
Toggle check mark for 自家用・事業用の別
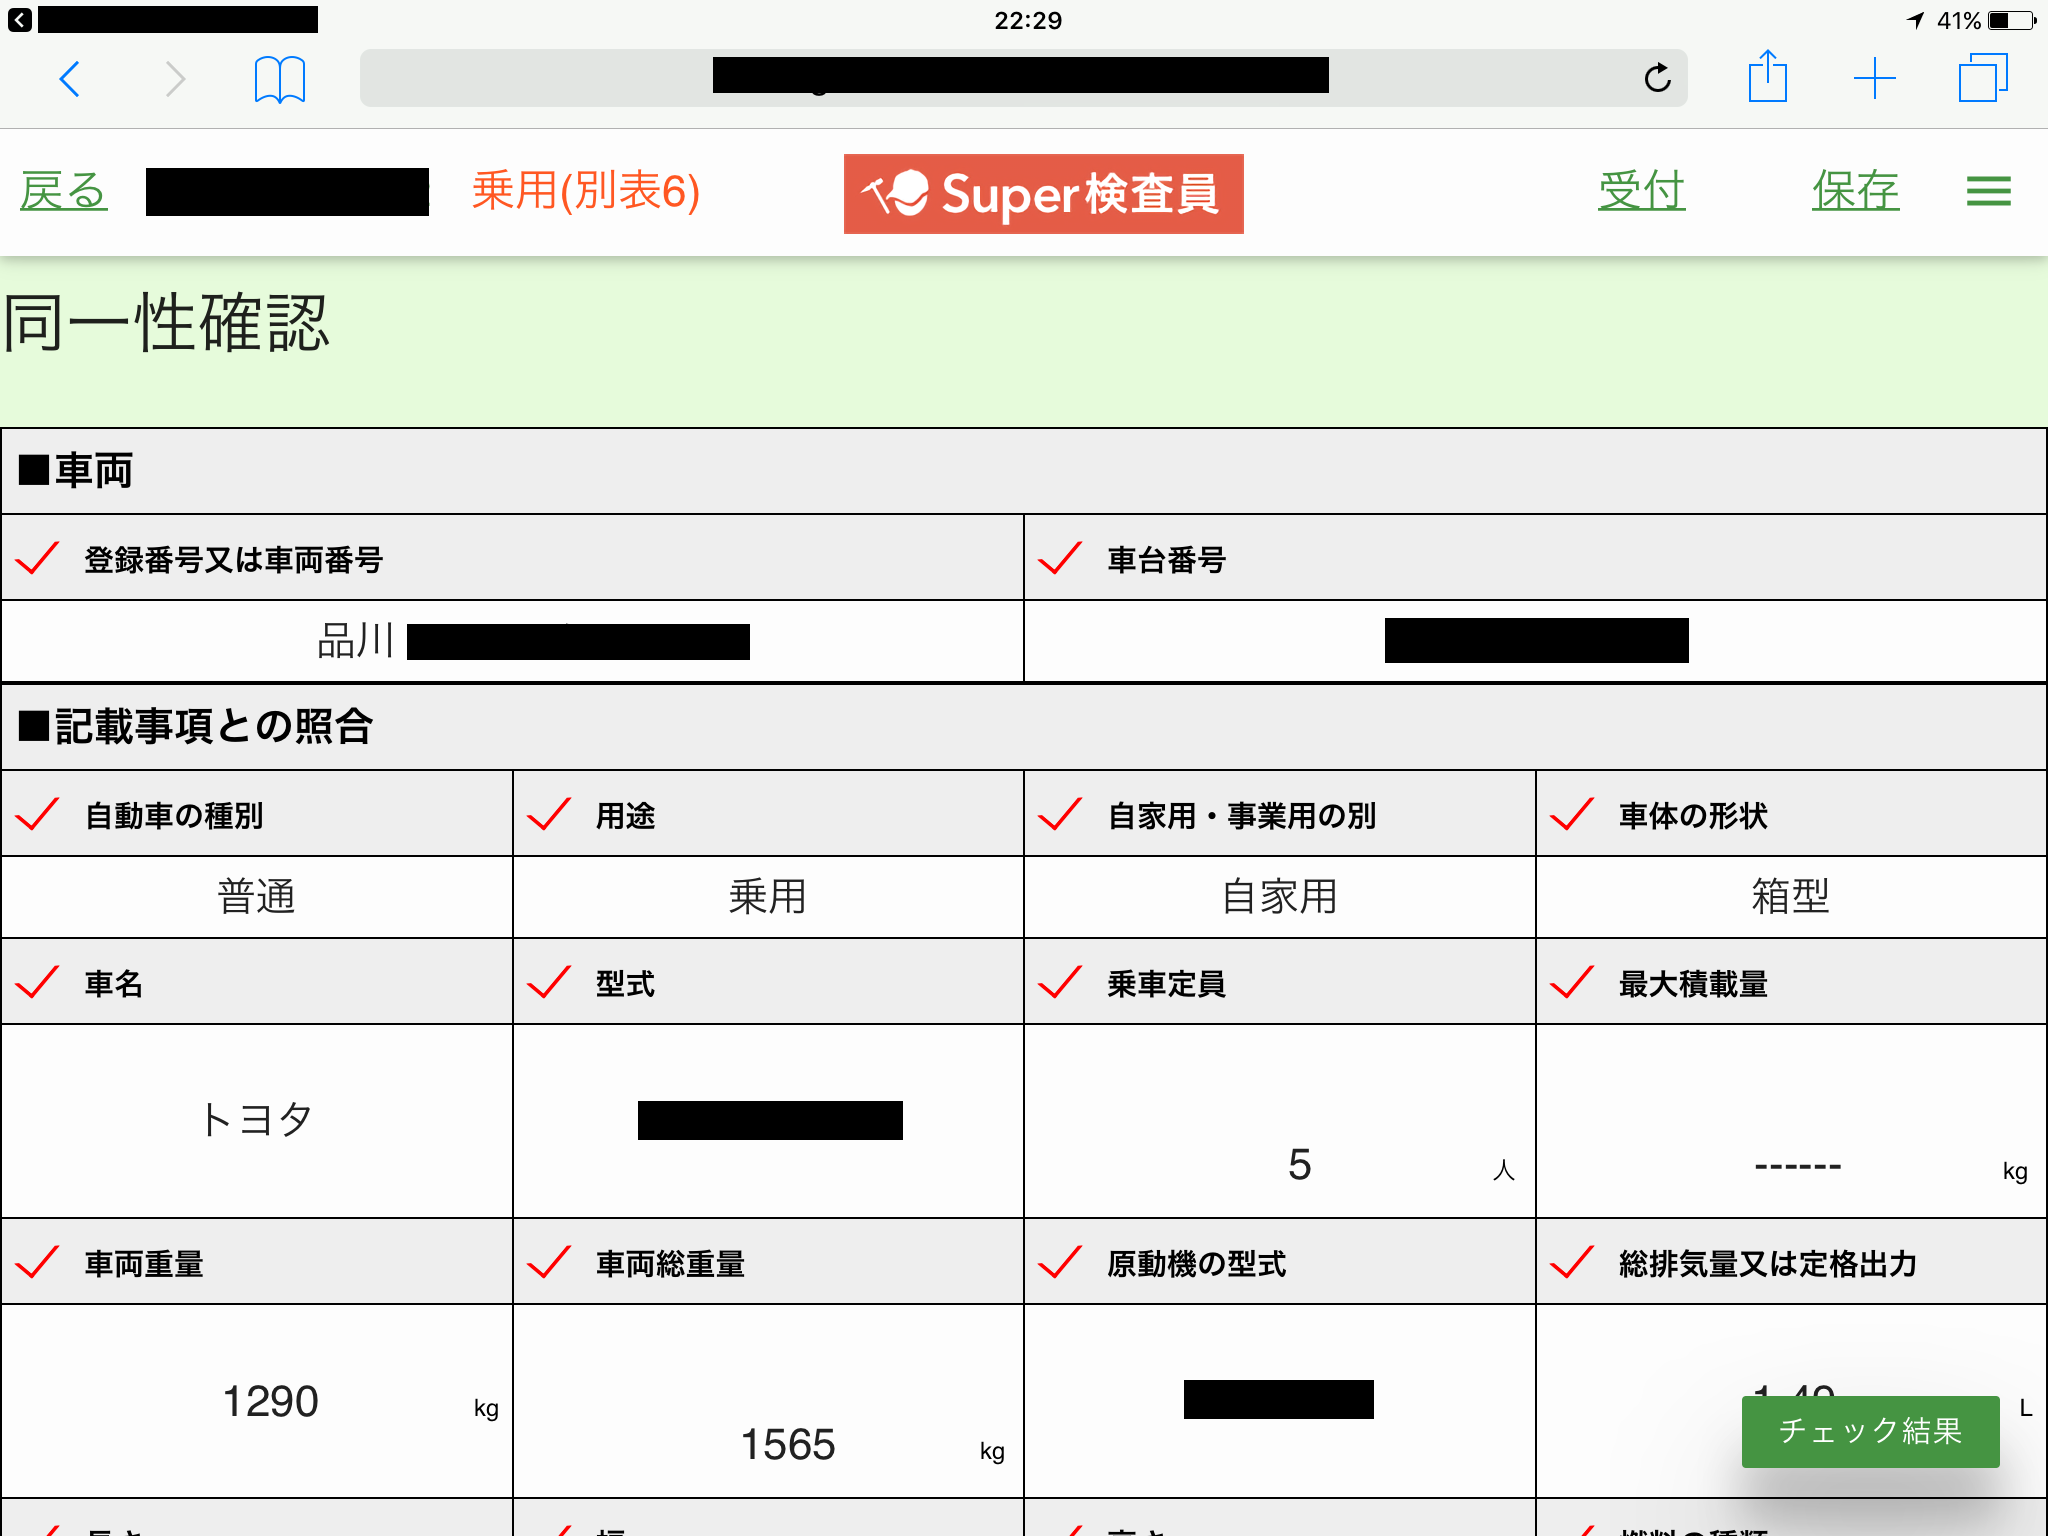[1061, 815]
